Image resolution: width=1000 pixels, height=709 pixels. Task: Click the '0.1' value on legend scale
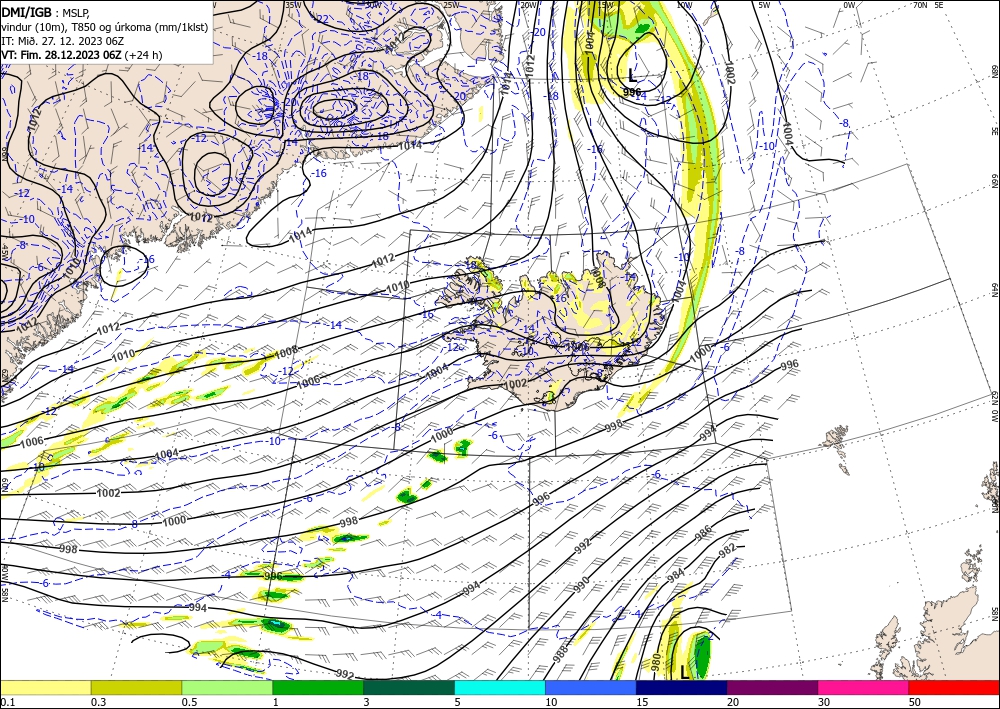7,702
